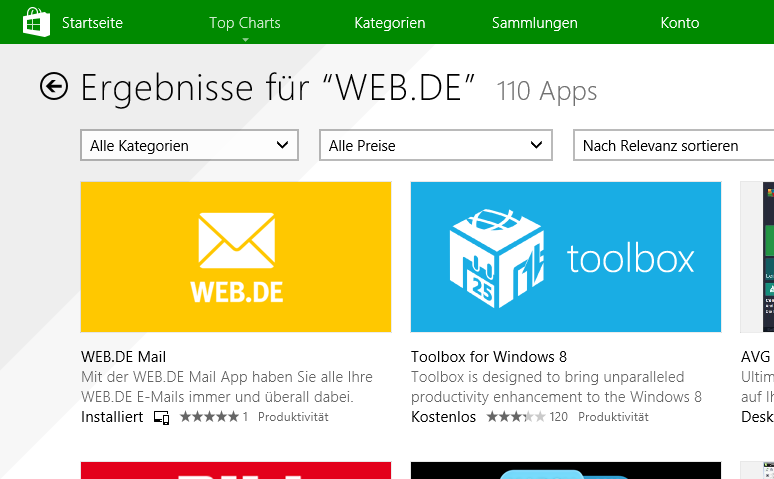The height and width of the screenshot is (479, 774).
Task: Expand the Alle Kategorien dropdown
Action: click(x=190, y=145)
